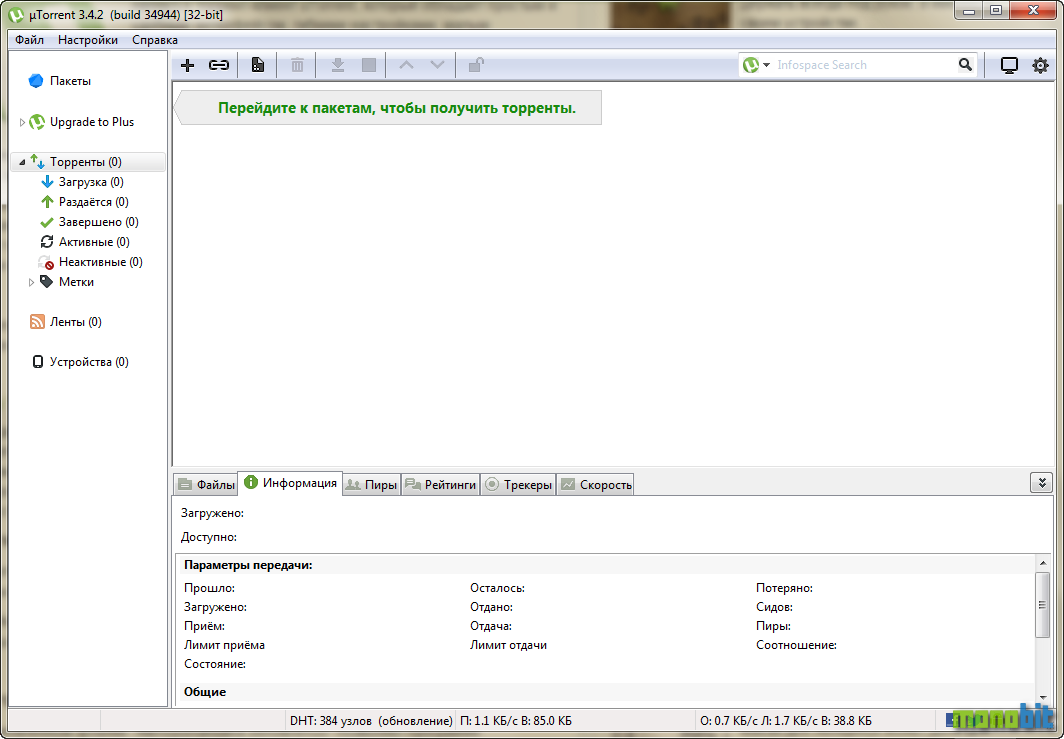Open the search provider dropdown arrow

[766, 65]
